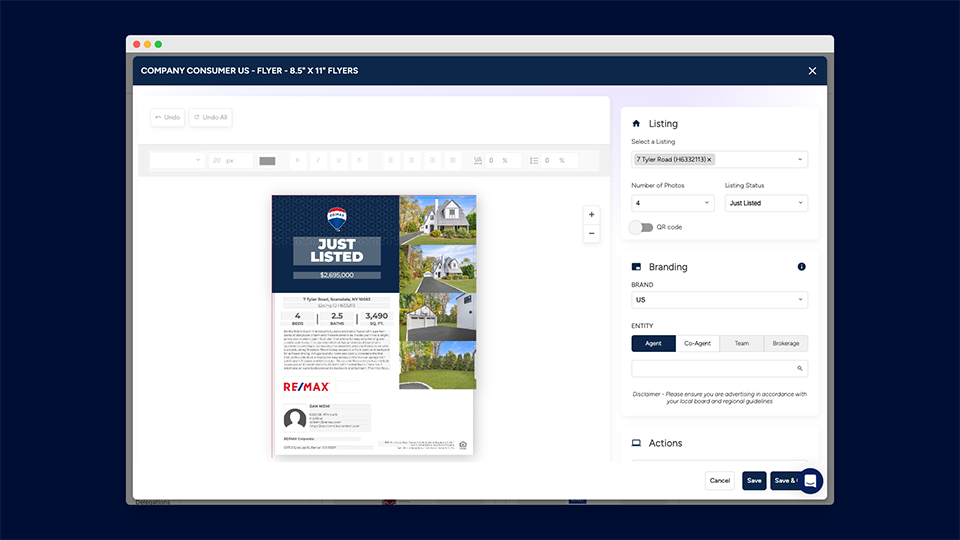Screen dimensions: 960x540
Task: Toggle bold text formatting
Action: pos(296,160)
